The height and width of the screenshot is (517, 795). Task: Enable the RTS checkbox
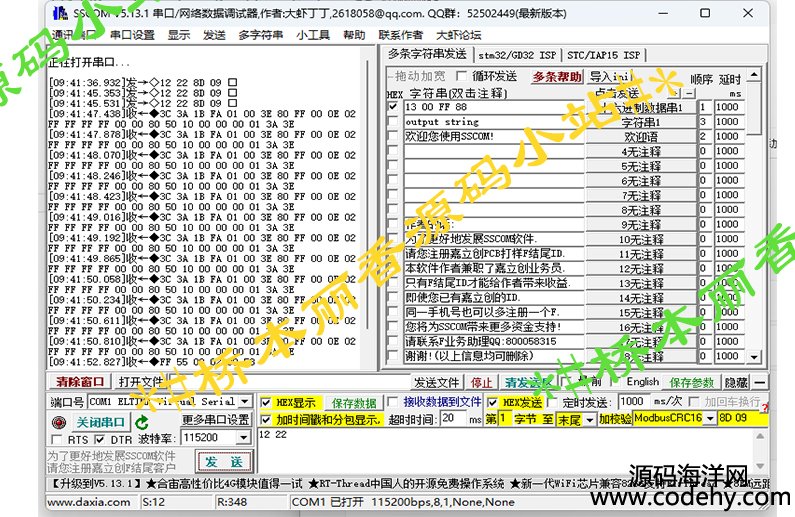click(57, 439)
